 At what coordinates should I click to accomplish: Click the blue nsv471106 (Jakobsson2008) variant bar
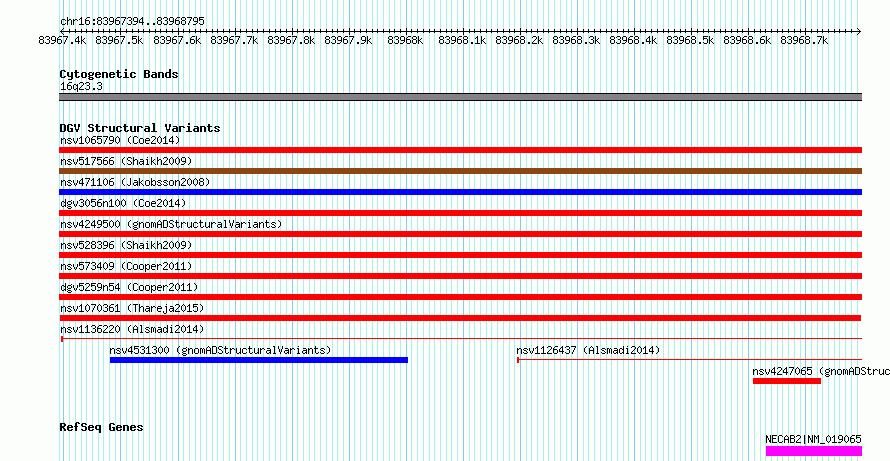460,192
